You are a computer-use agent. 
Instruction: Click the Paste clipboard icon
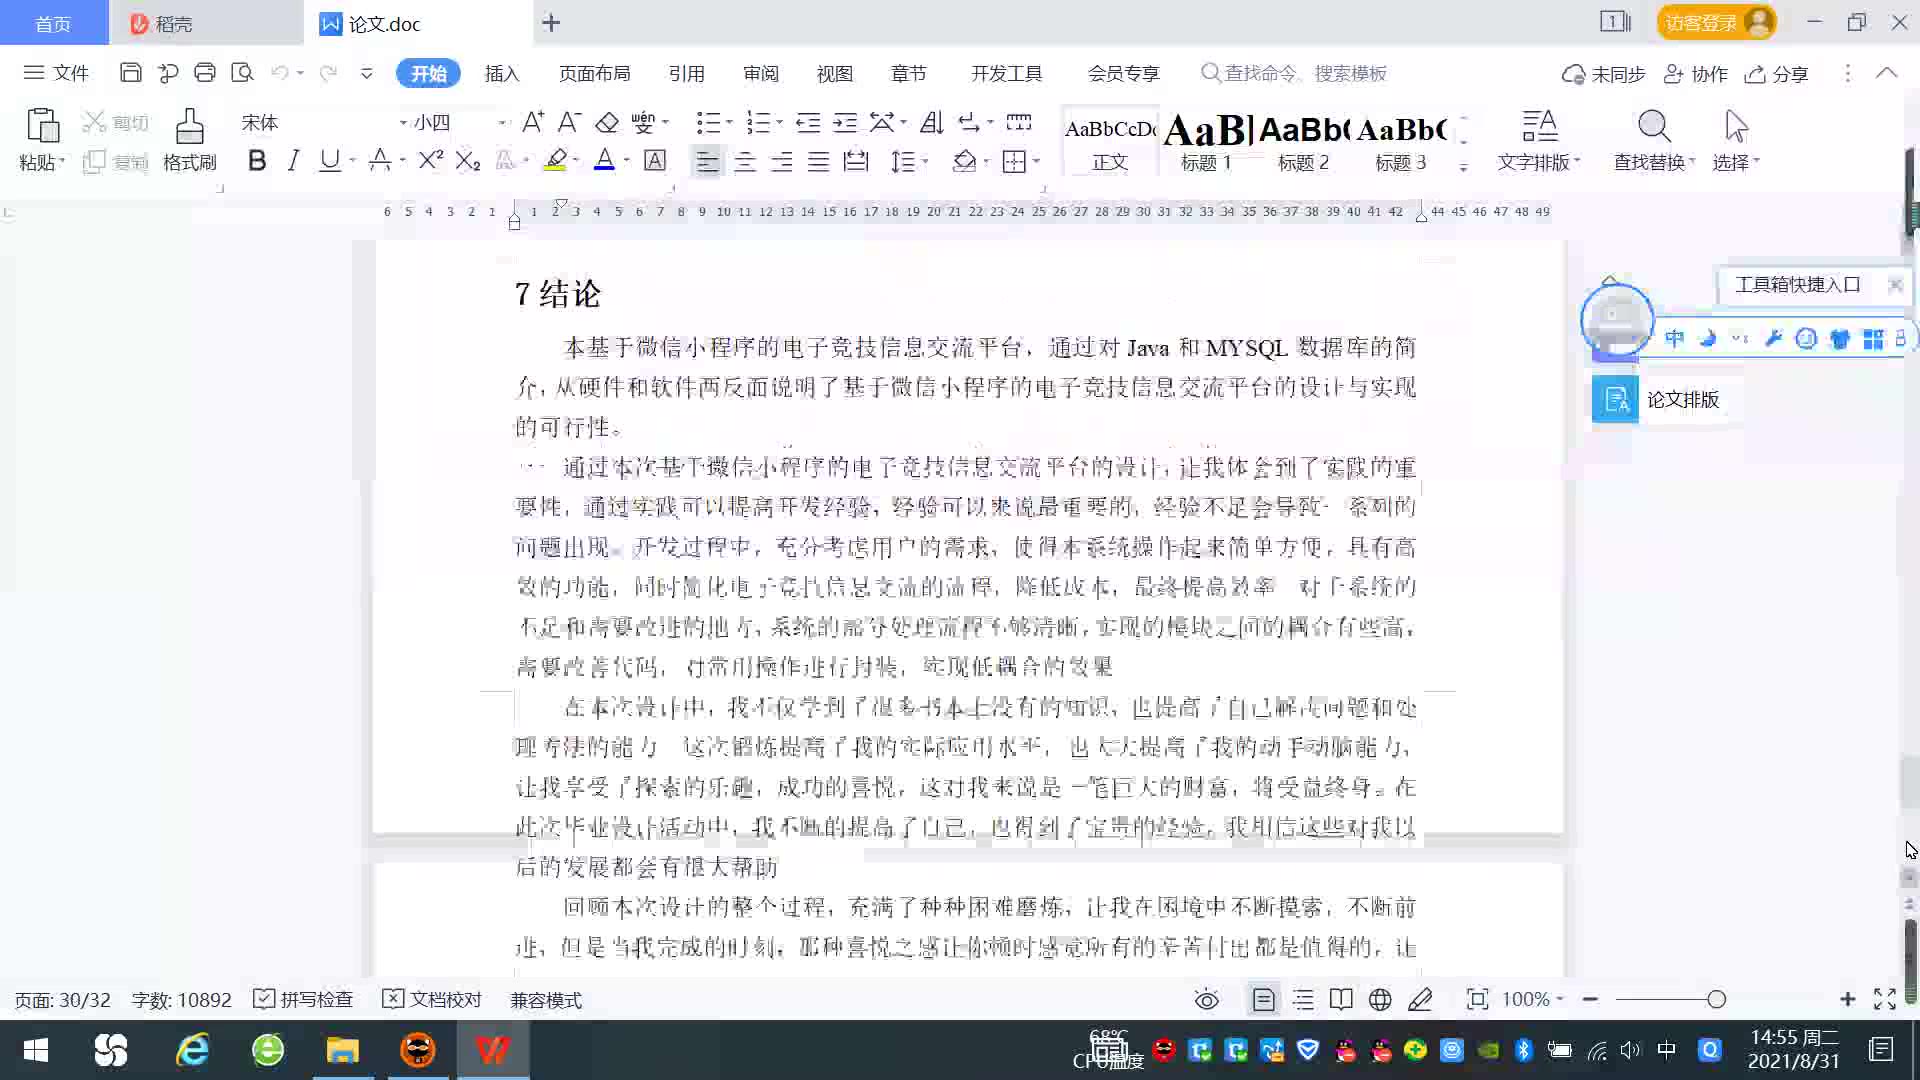pyautogui.click(x=42, y=127)
